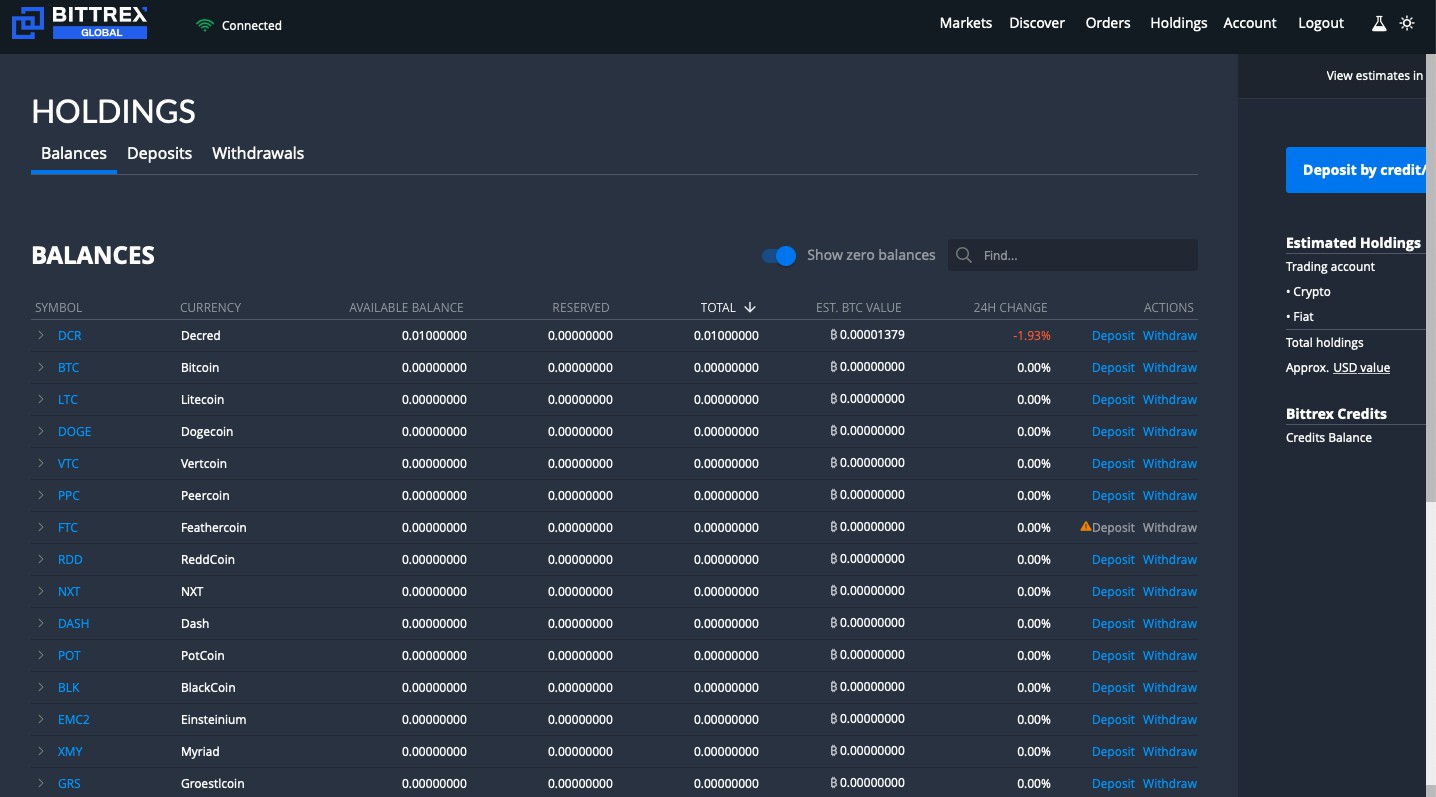Screen dimensions: 1436x797
Task: Expand the RDD row chevron
Action: [x=41, y=559]
